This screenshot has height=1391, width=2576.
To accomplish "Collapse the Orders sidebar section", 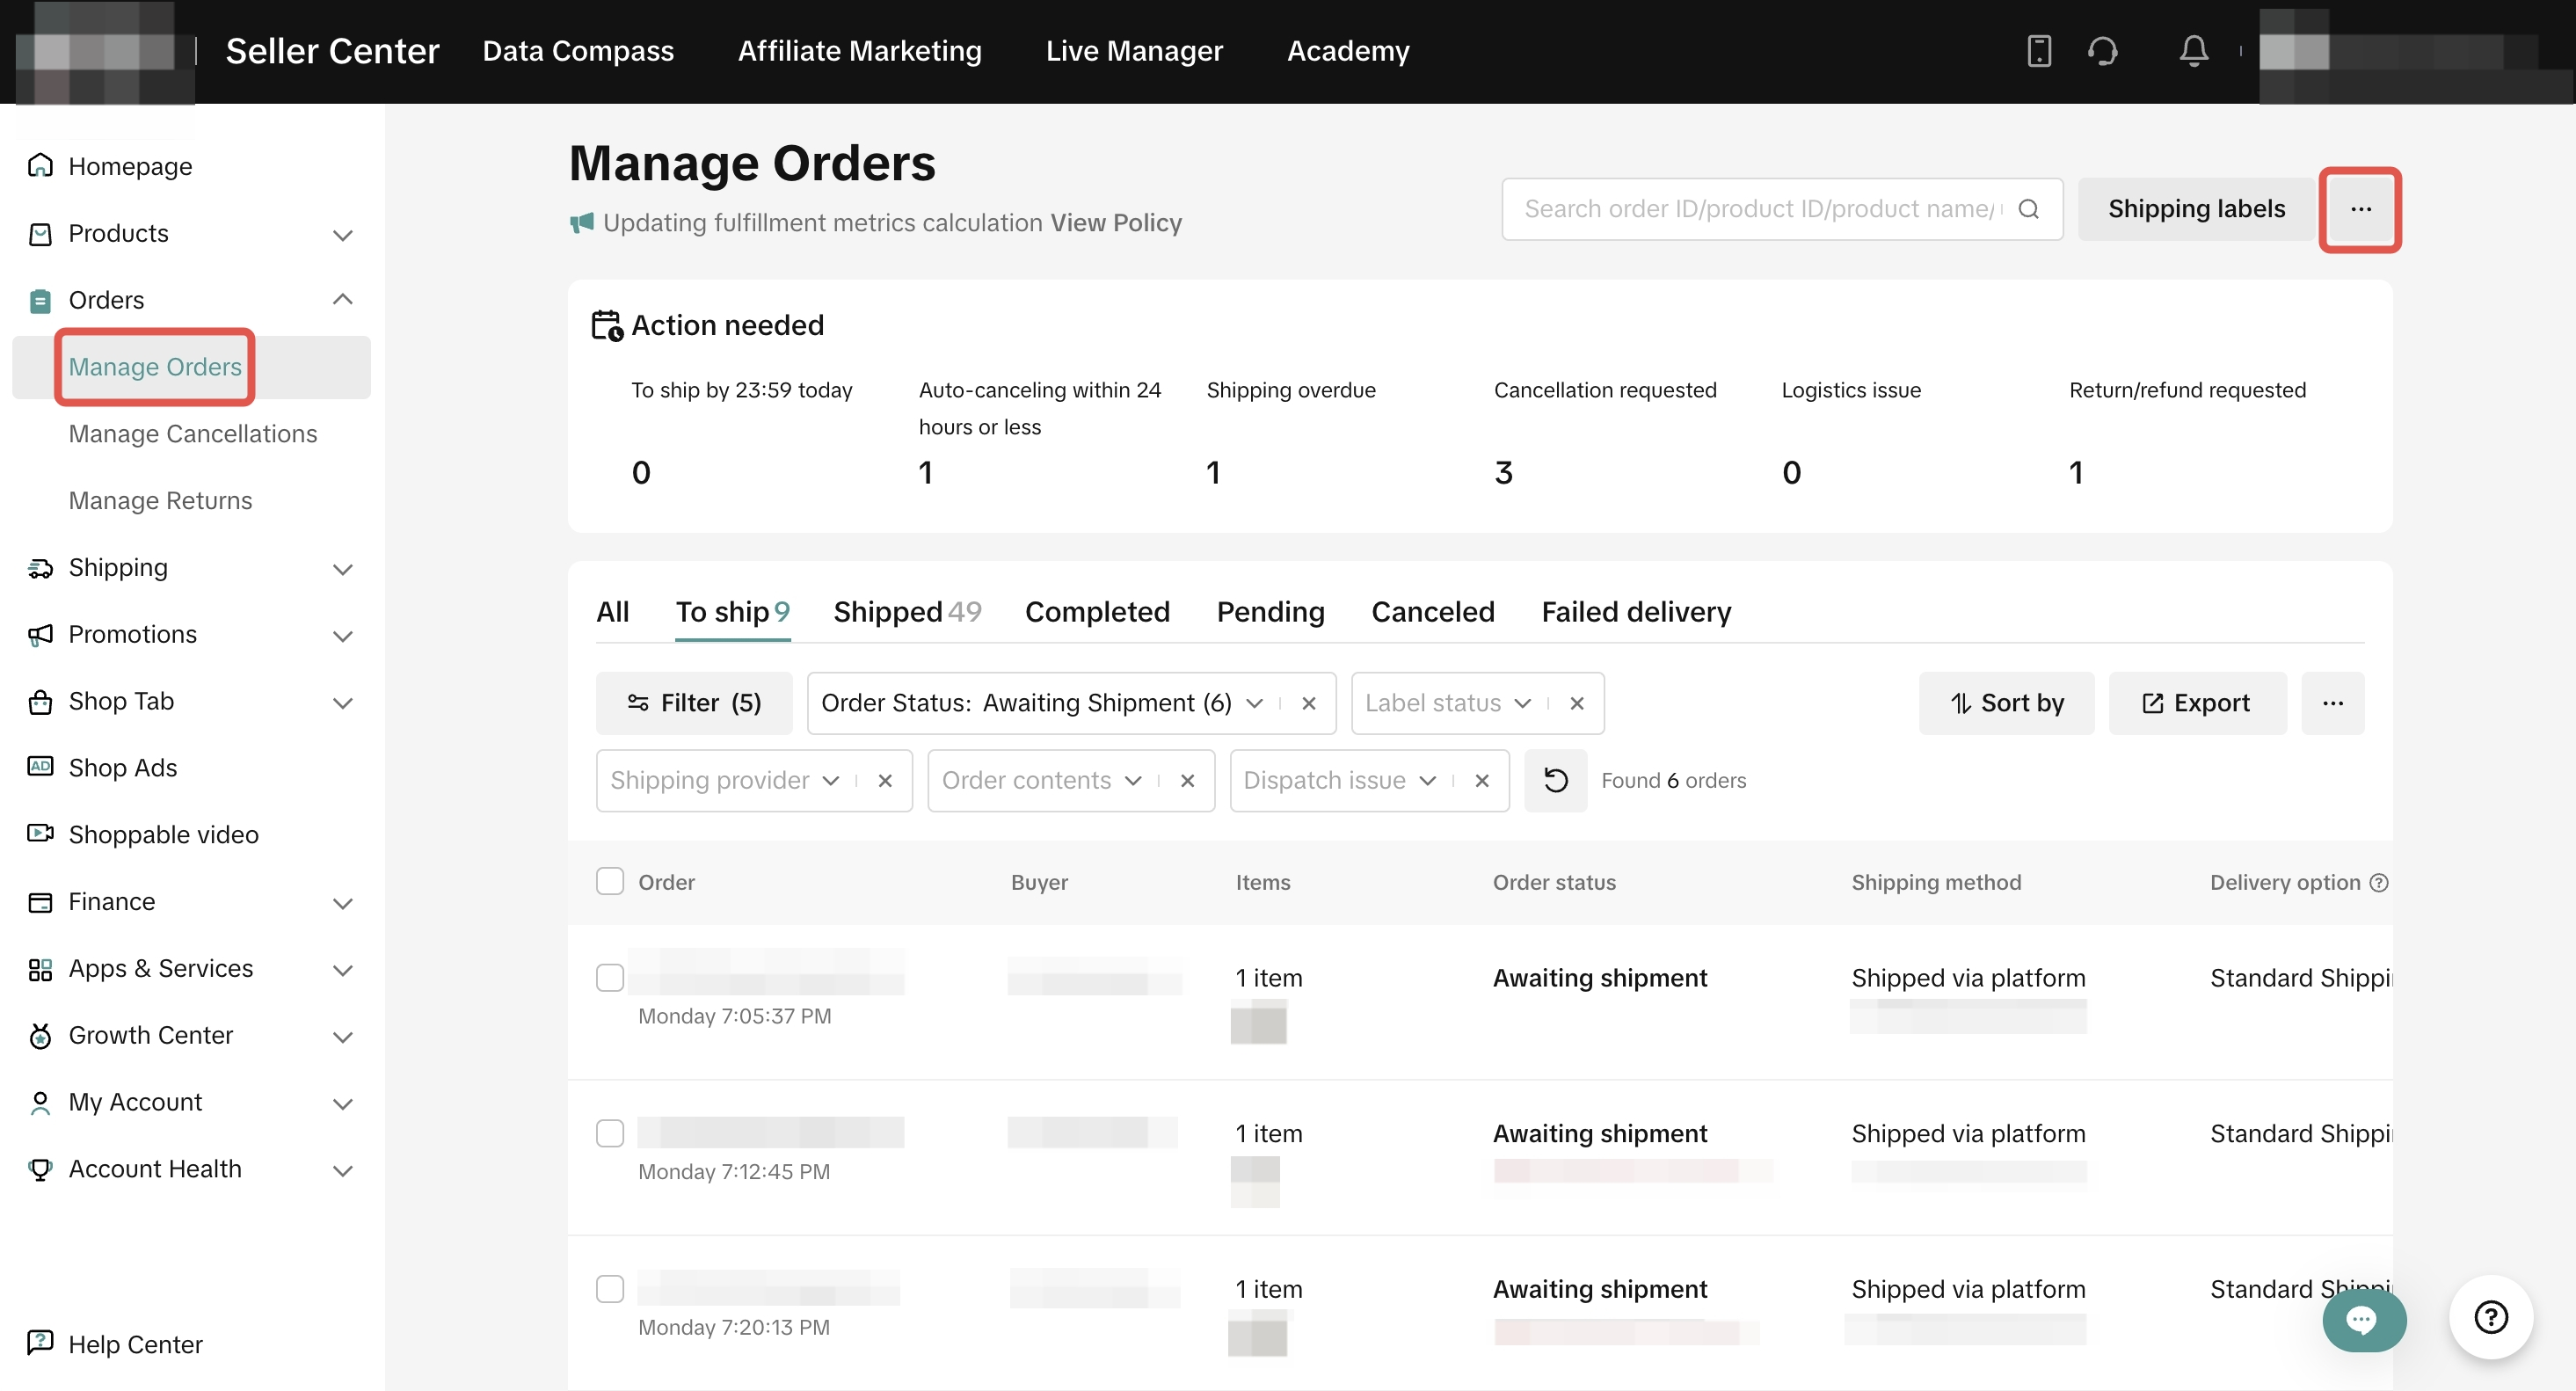I will point(342,299).
